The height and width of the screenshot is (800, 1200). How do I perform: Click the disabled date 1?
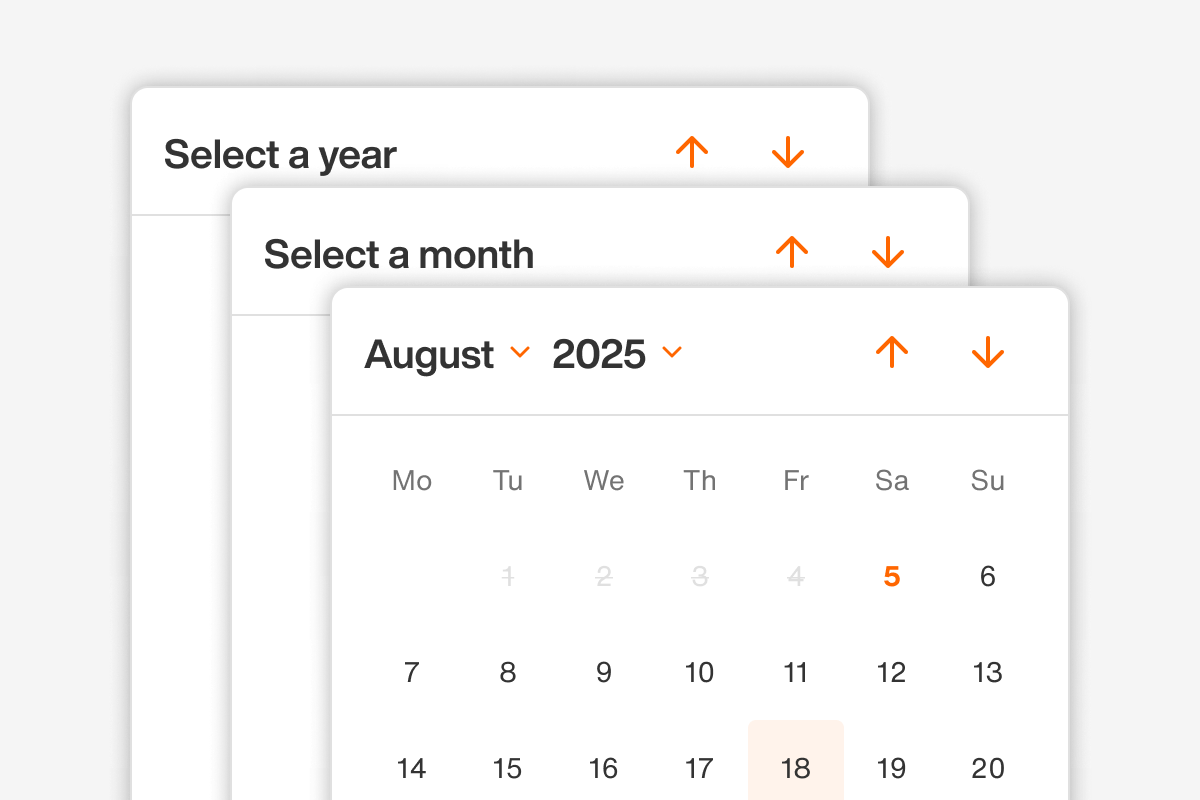tap(507, 576)
